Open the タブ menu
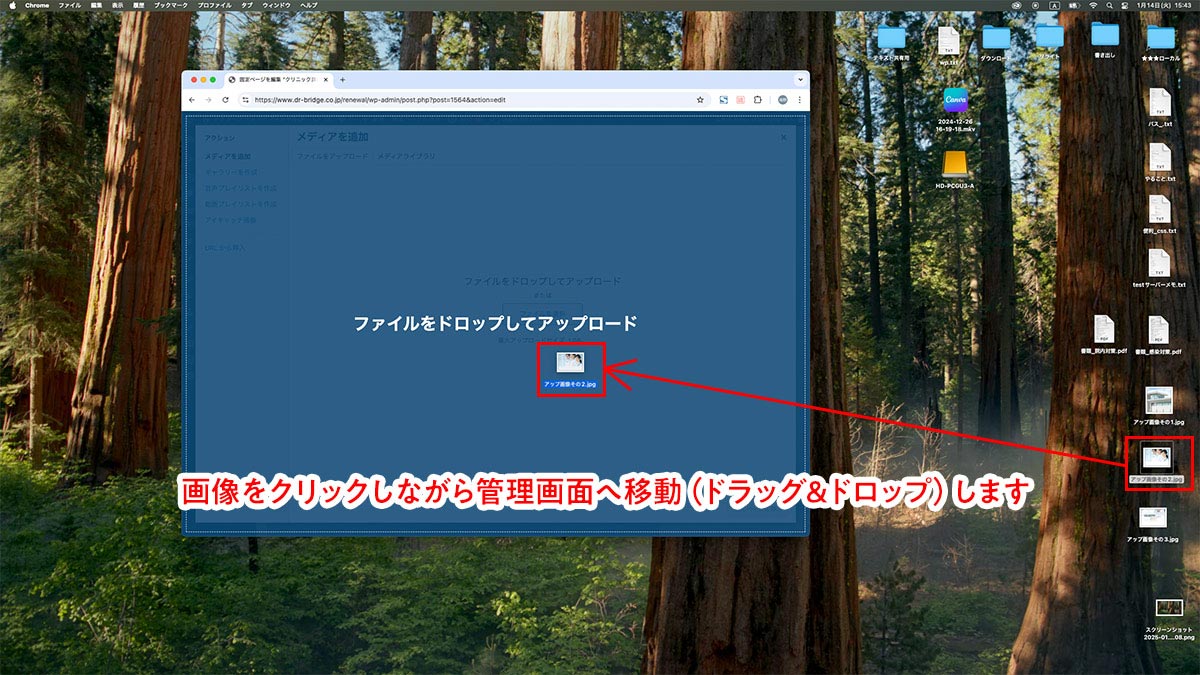Image resolution: width=1200 pixels, height=675 pixels. 246,5
